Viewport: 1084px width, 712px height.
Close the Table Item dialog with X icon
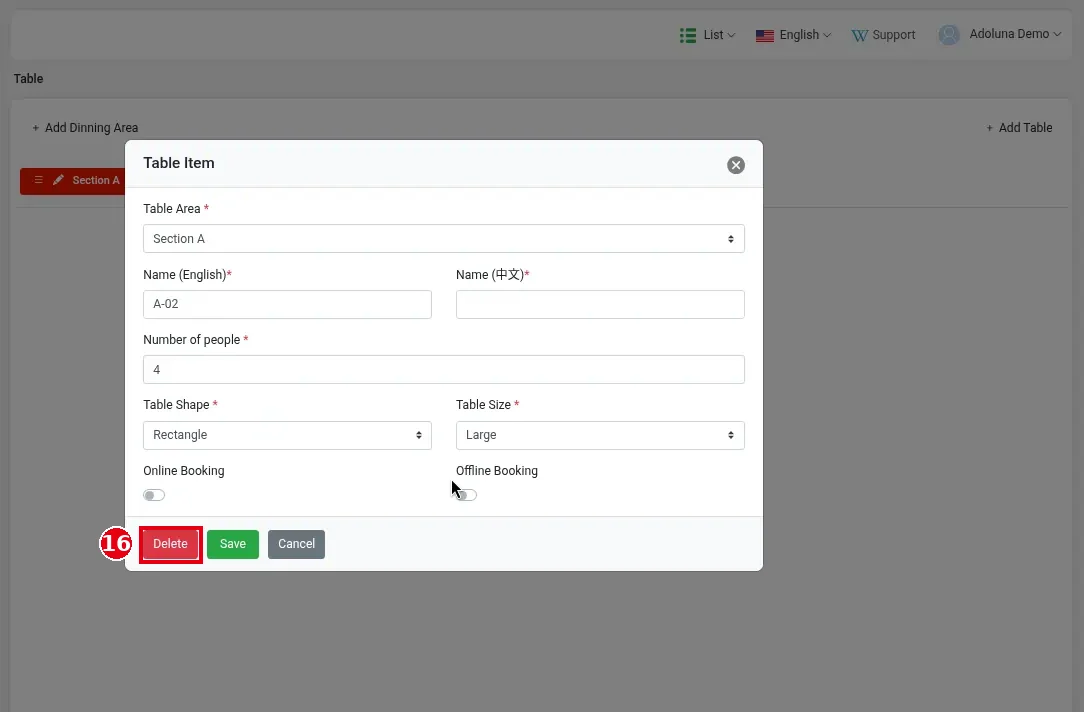click(736, 165)
